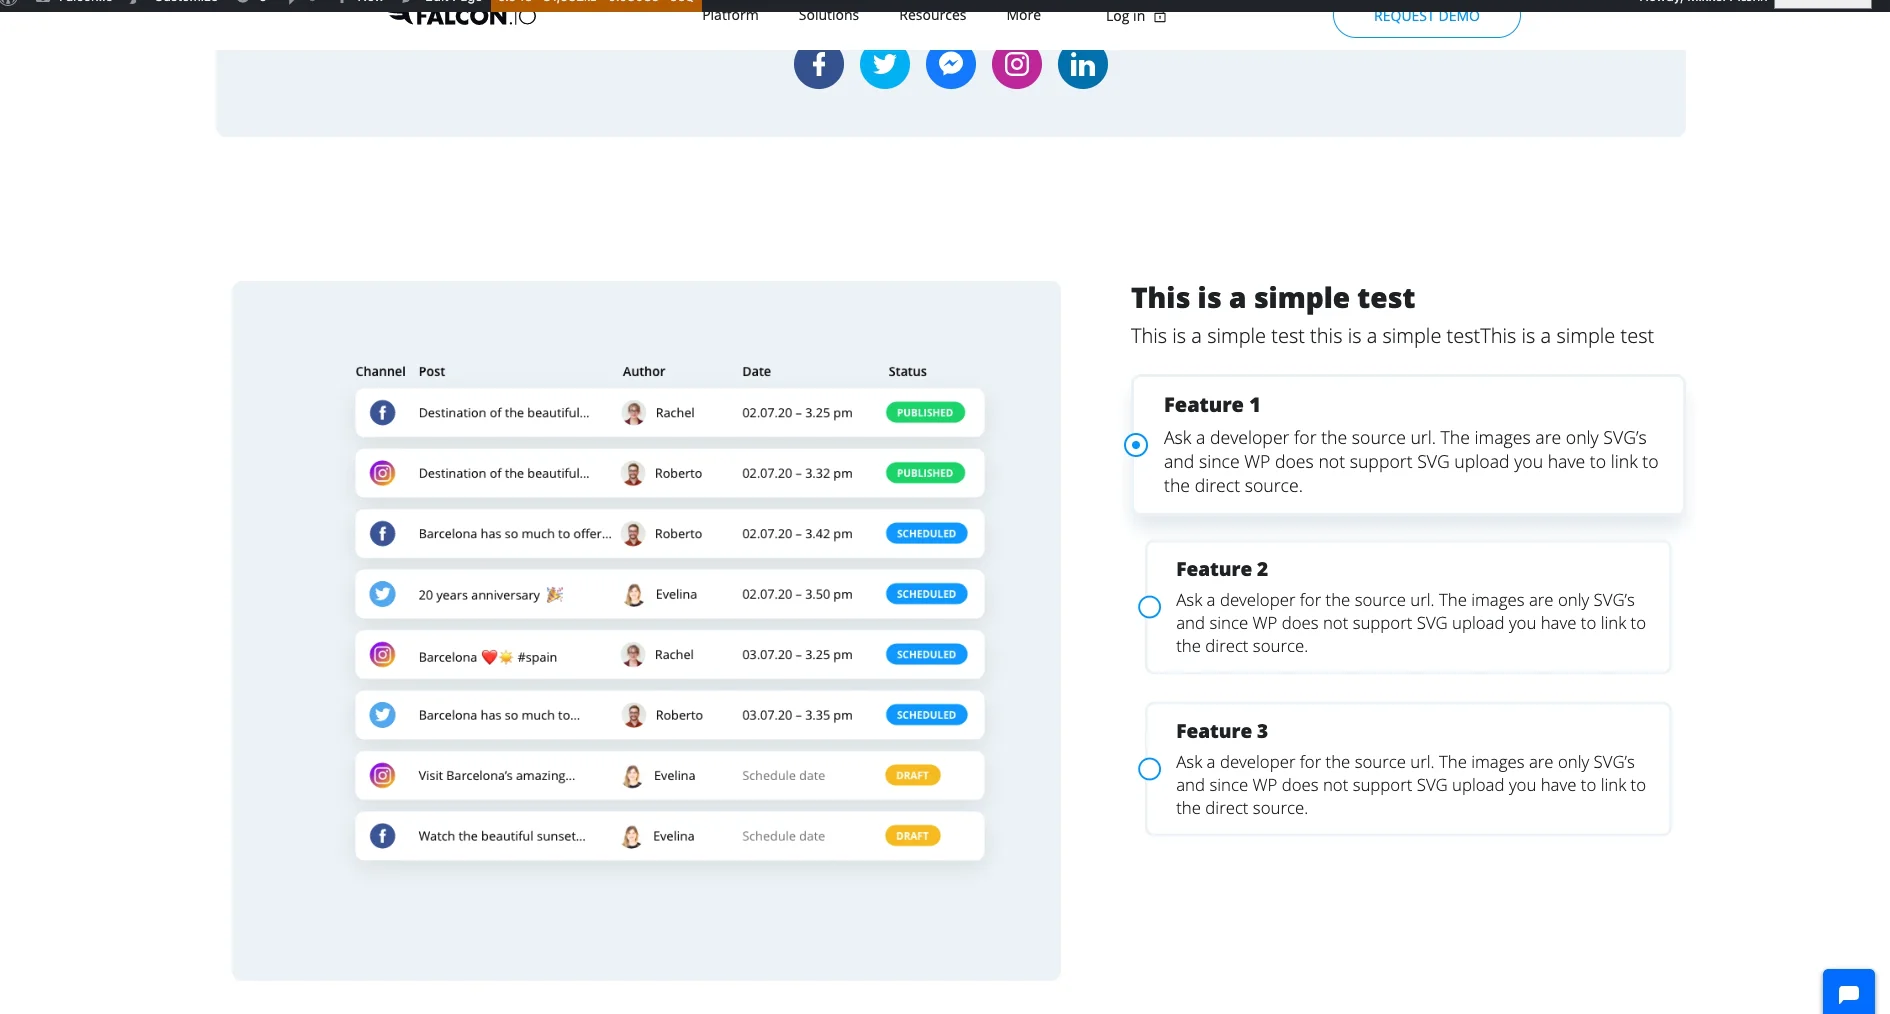Click Facebook icon in Watch the beautiful sunset row

pos(382,836)
